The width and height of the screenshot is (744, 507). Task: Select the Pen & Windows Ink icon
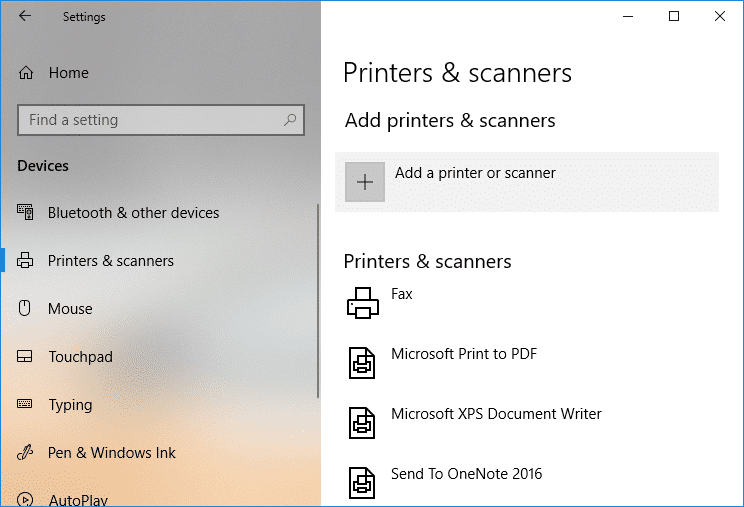pos(25,452)
